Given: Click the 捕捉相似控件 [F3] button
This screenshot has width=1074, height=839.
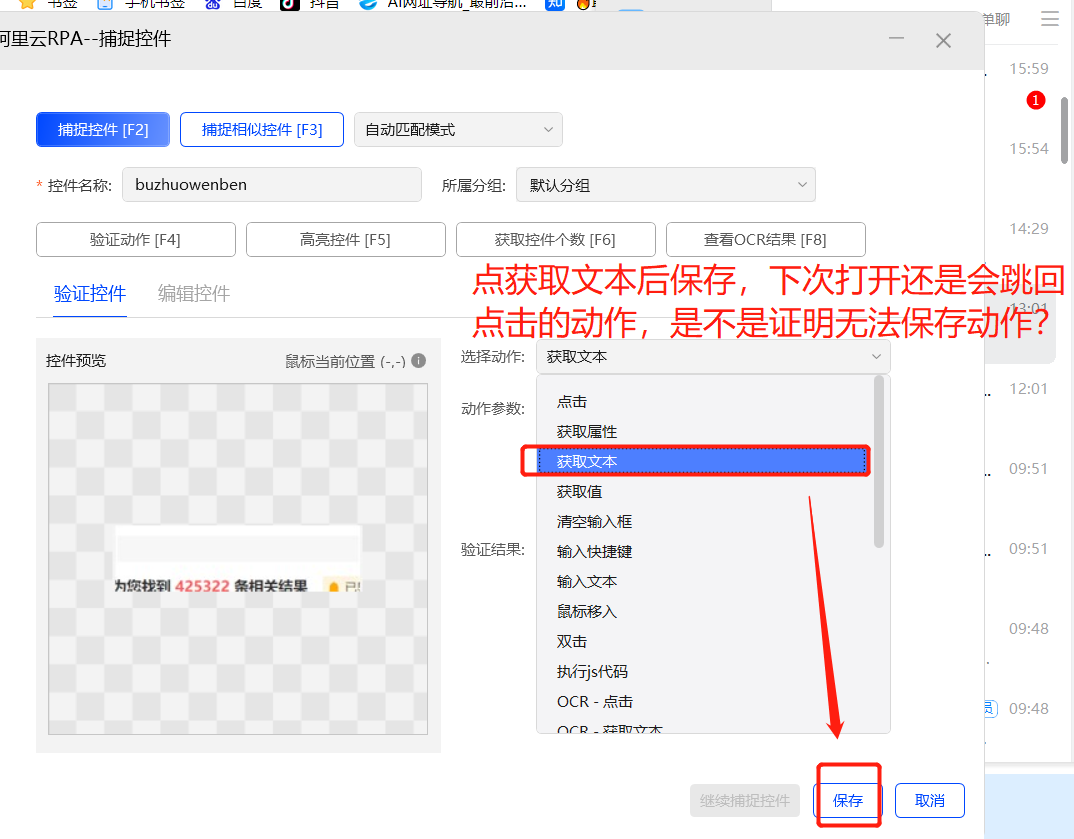Looking at the screenshot, I should 262,129.
